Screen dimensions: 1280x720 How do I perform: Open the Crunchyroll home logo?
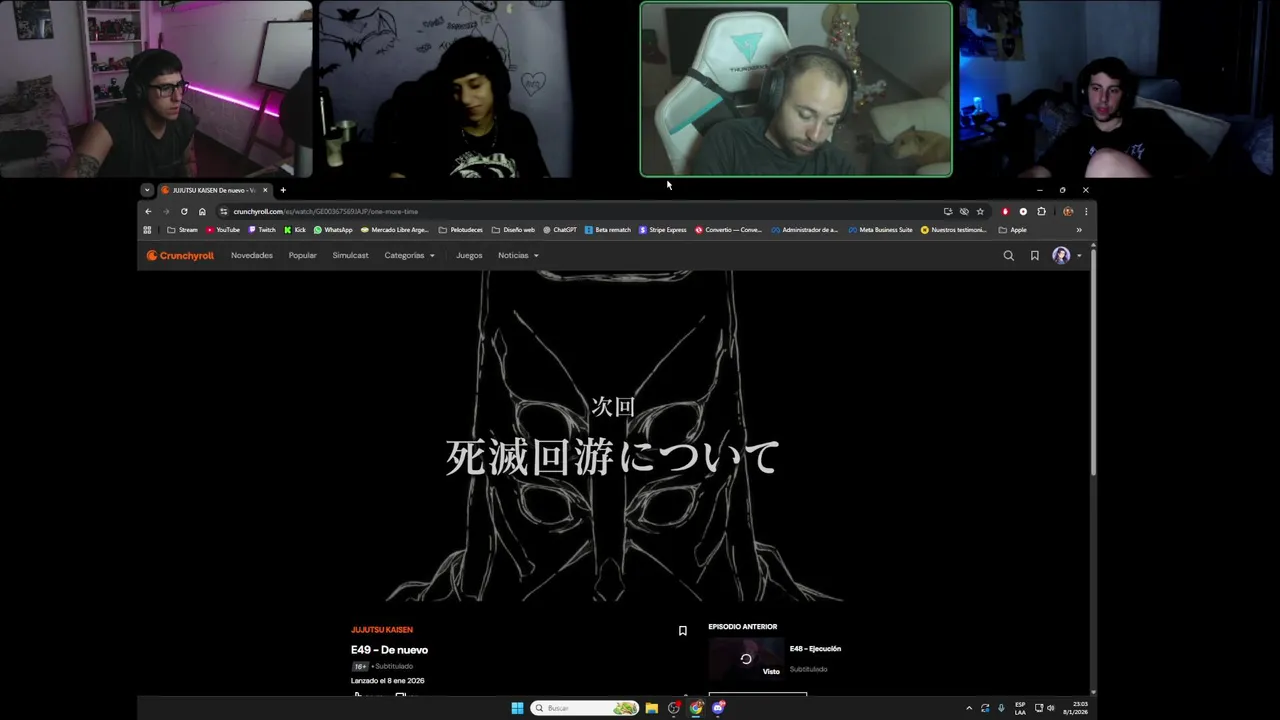pos(180,255)
